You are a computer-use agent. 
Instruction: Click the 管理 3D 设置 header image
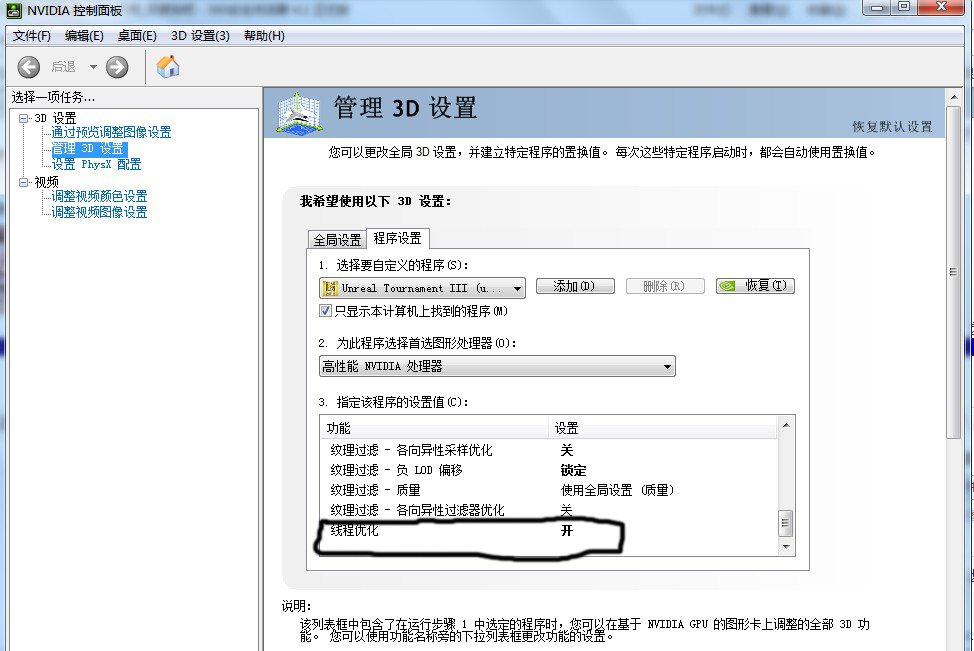(x=299, y=112)
